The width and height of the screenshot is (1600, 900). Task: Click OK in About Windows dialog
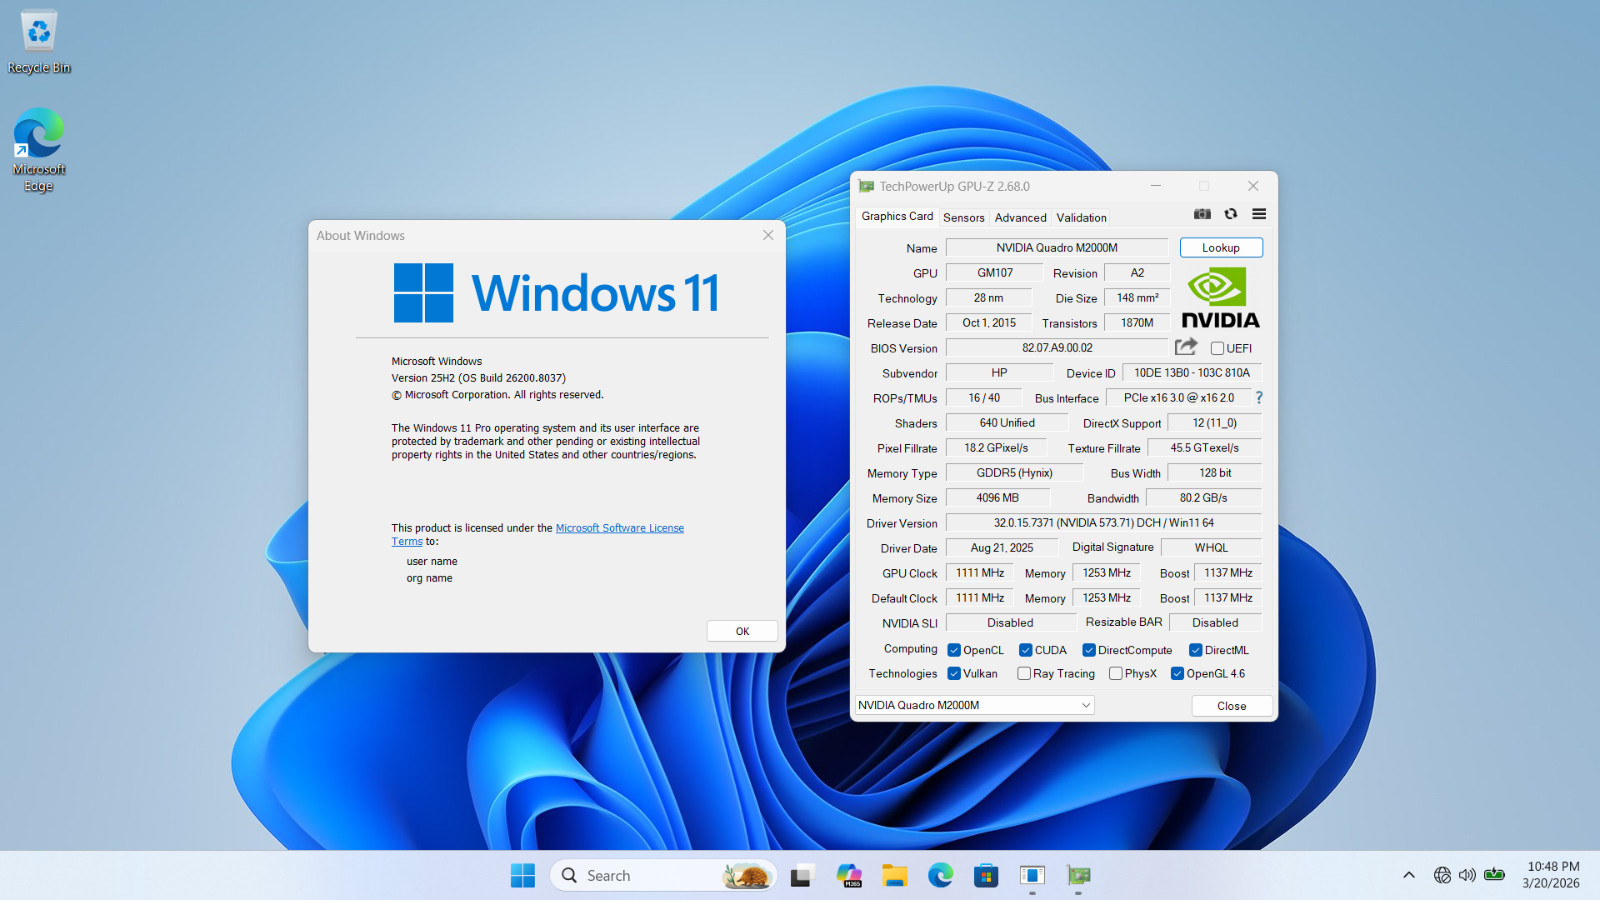pos(742,631)
